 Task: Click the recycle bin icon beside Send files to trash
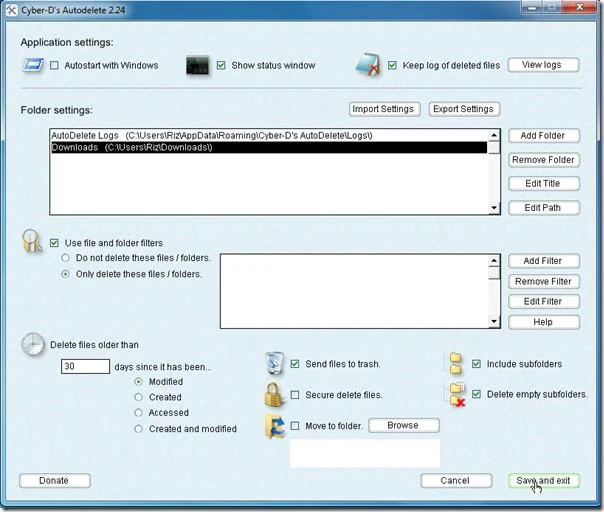275,363
